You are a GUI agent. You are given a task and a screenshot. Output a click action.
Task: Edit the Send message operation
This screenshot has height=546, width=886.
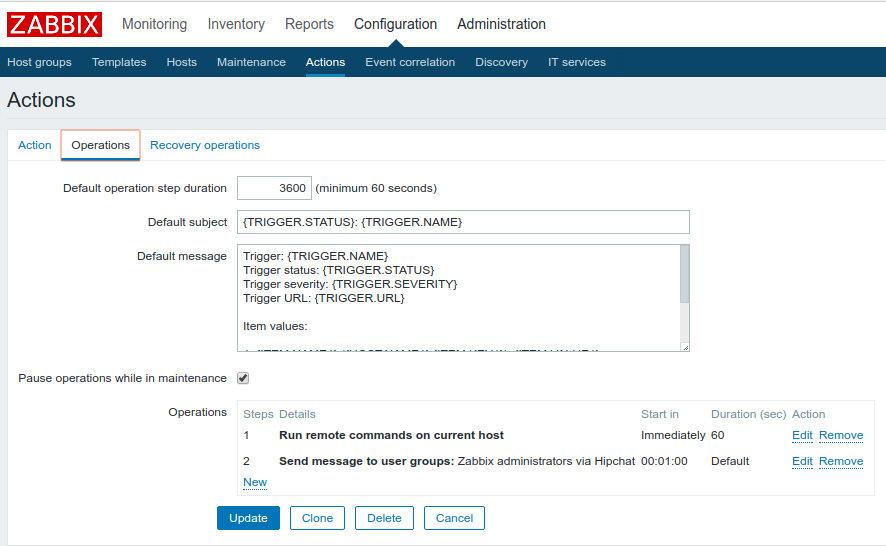coord(802,461)
